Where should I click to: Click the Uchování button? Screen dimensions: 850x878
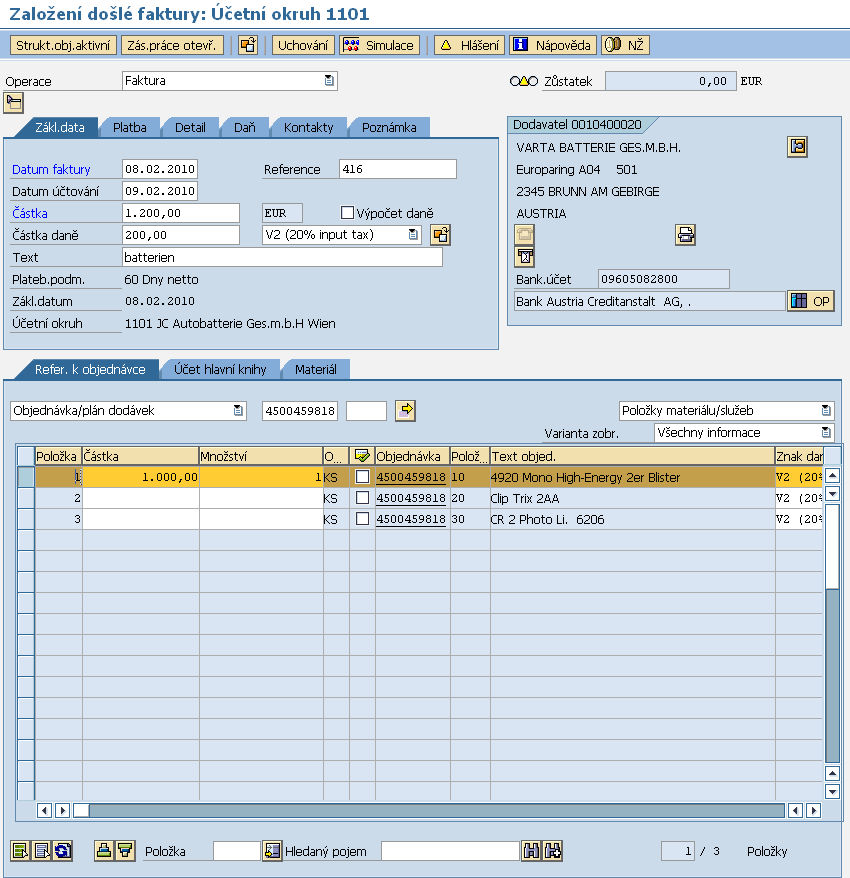point(303,45)
